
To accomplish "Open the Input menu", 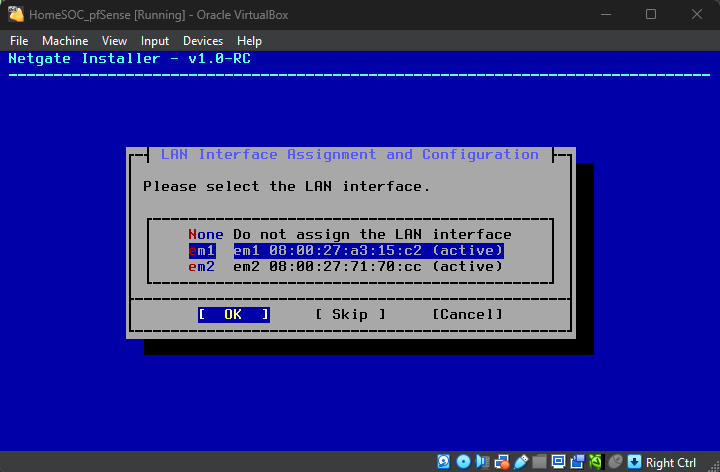I will 155,41.
